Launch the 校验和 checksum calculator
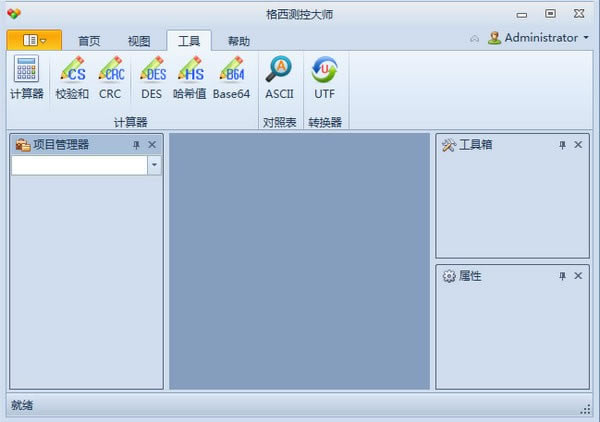Screen dimensions: 600x422 [72, 78]
